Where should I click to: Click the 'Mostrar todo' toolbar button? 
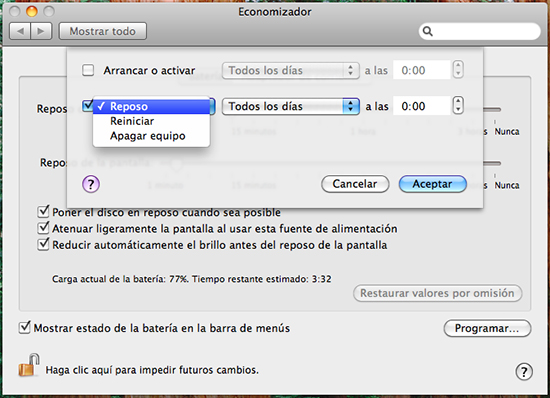click(102, 31)
